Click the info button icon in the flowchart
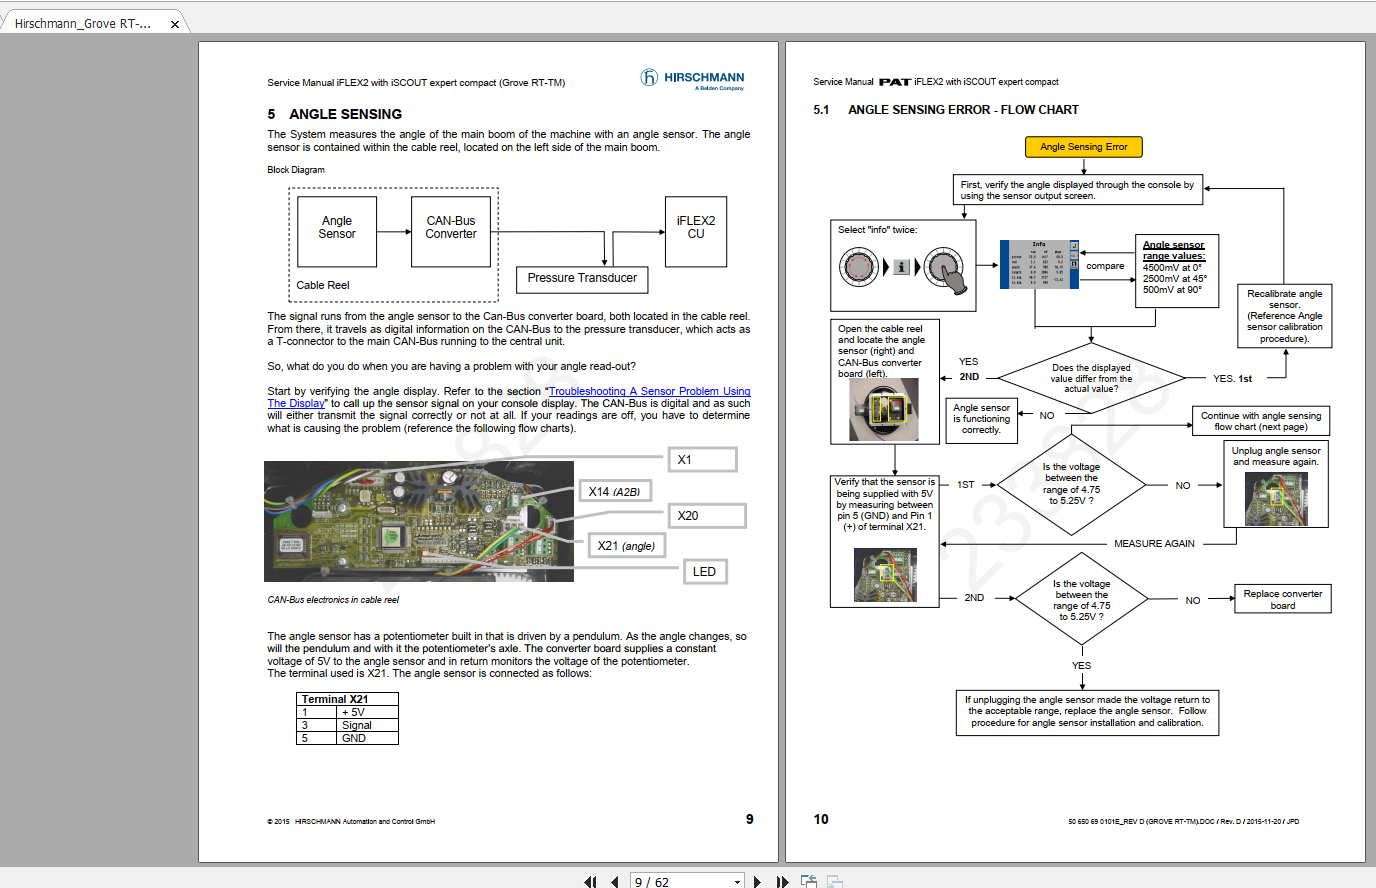 point(902,267)
